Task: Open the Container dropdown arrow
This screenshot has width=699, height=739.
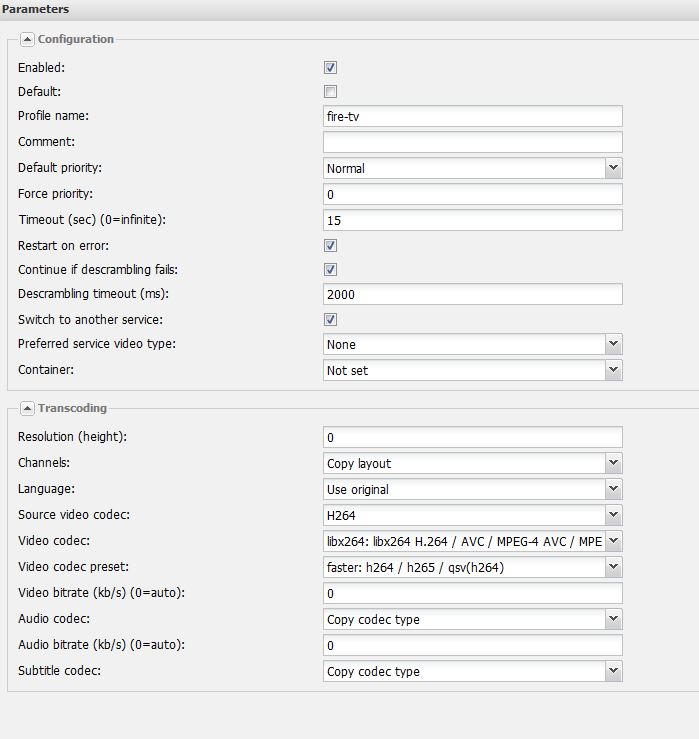Action: point(613,370)
